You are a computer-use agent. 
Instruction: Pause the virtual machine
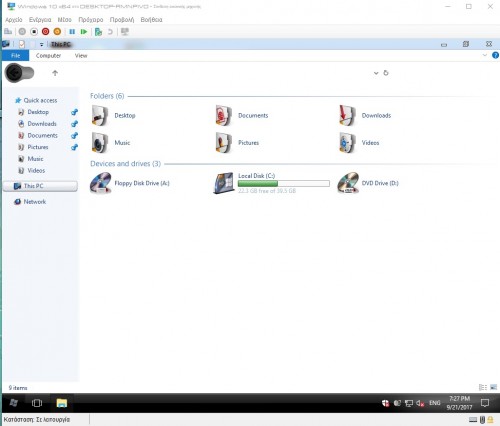tap(72, 32)
